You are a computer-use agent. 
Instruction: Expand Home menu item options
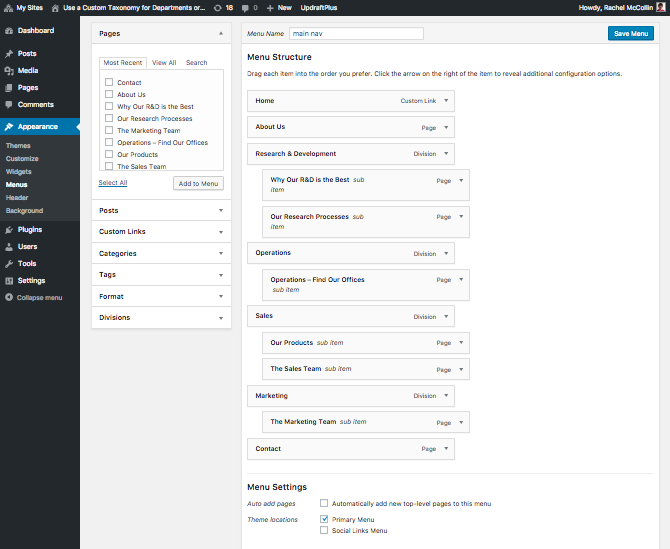[x=446, y=101]
